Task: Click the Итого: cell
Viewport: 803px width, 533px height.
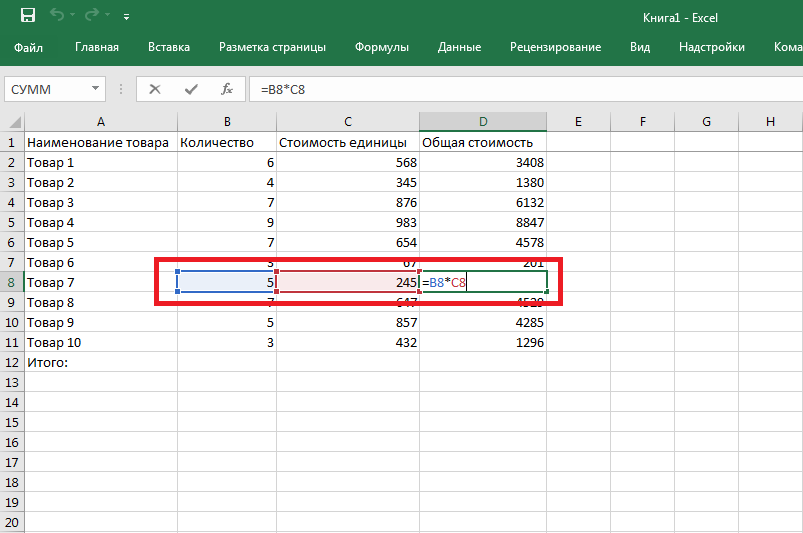Action: coord(100,362)
